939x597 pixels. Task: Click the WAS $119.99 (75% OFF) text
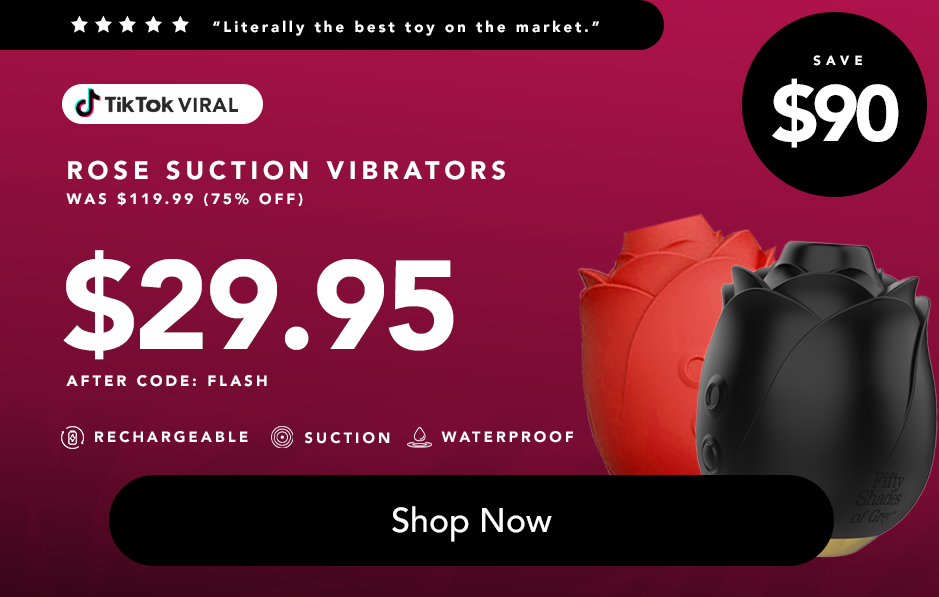pyautogui.click(x=185, y=199)
